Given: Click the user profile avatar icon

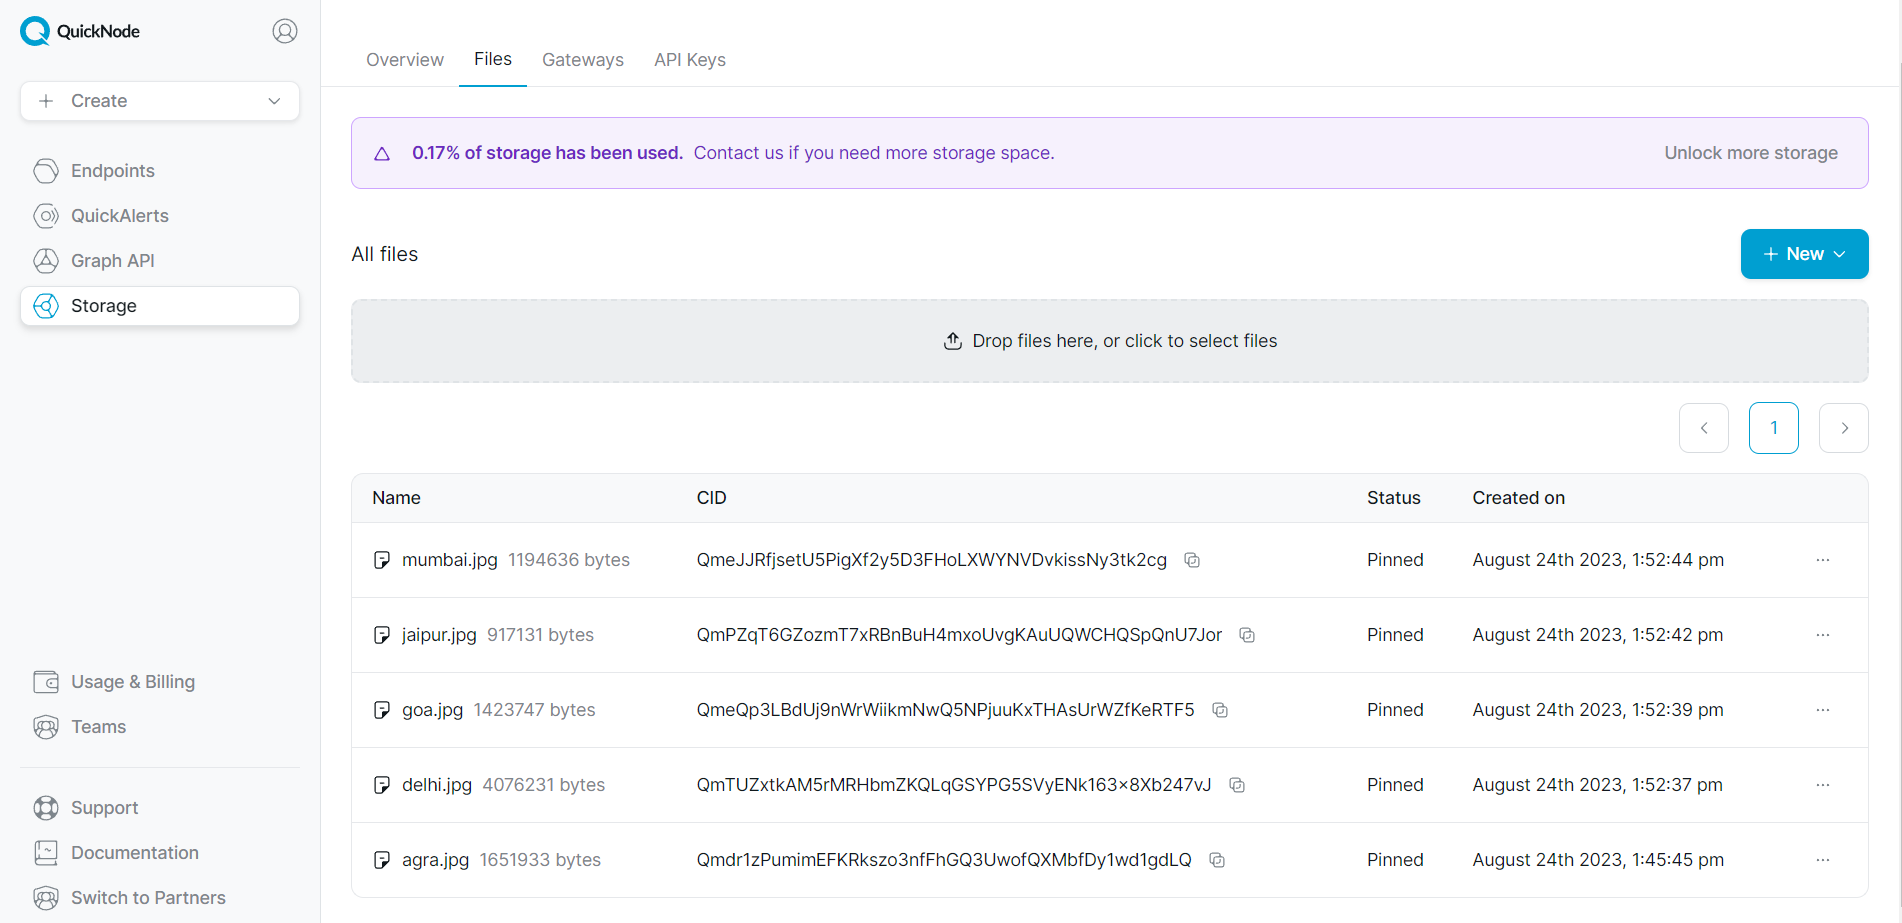Looking at the screenshot, I should pyautogui.click(x=285, y=31).
